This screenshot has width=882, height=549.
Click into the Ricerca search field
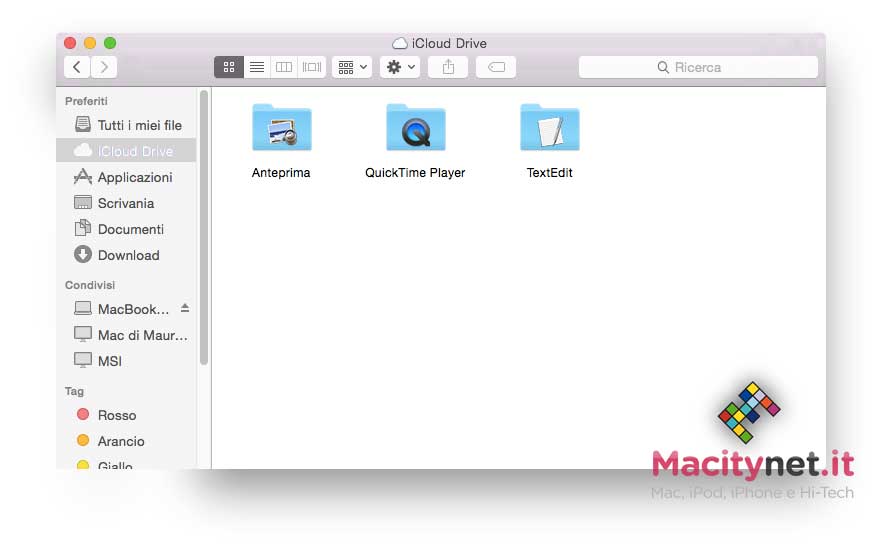coord(698,67)
